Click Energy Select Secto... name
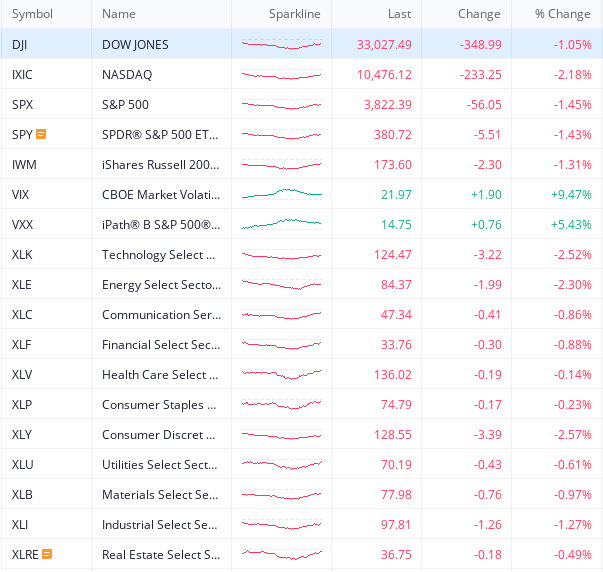Viewport: 603px width, 572px height. 162,284
